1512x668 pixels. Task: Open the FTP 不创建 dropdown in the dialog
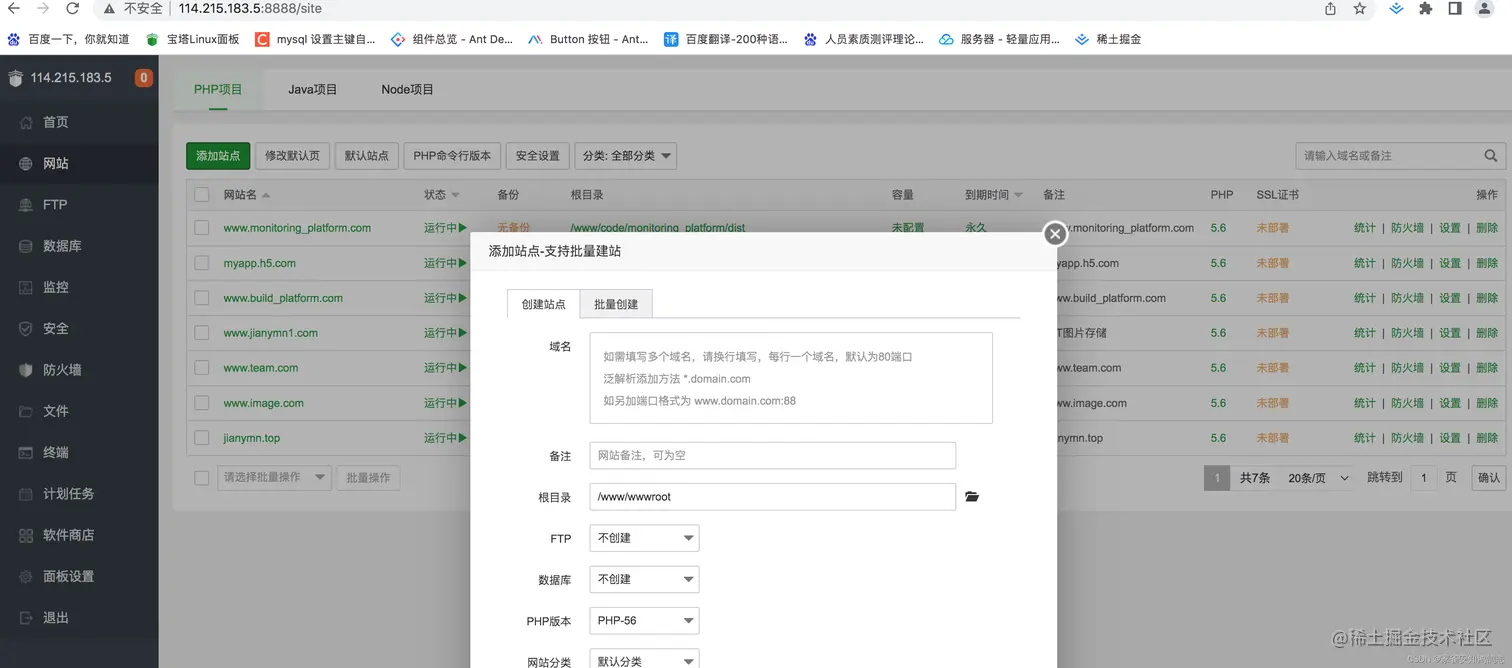(x=643, y=537)
